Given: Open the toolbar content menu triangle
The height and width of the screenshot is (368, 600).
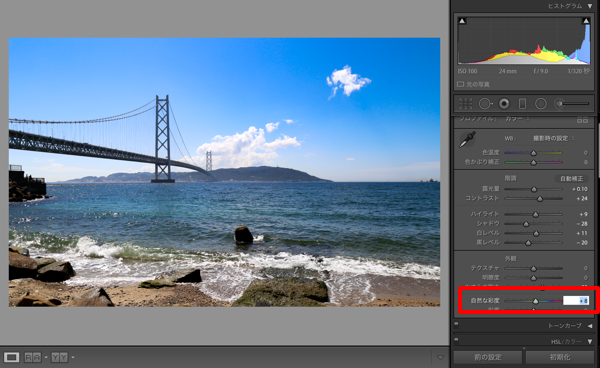Looking at the screenshot, I should [440, 357].
